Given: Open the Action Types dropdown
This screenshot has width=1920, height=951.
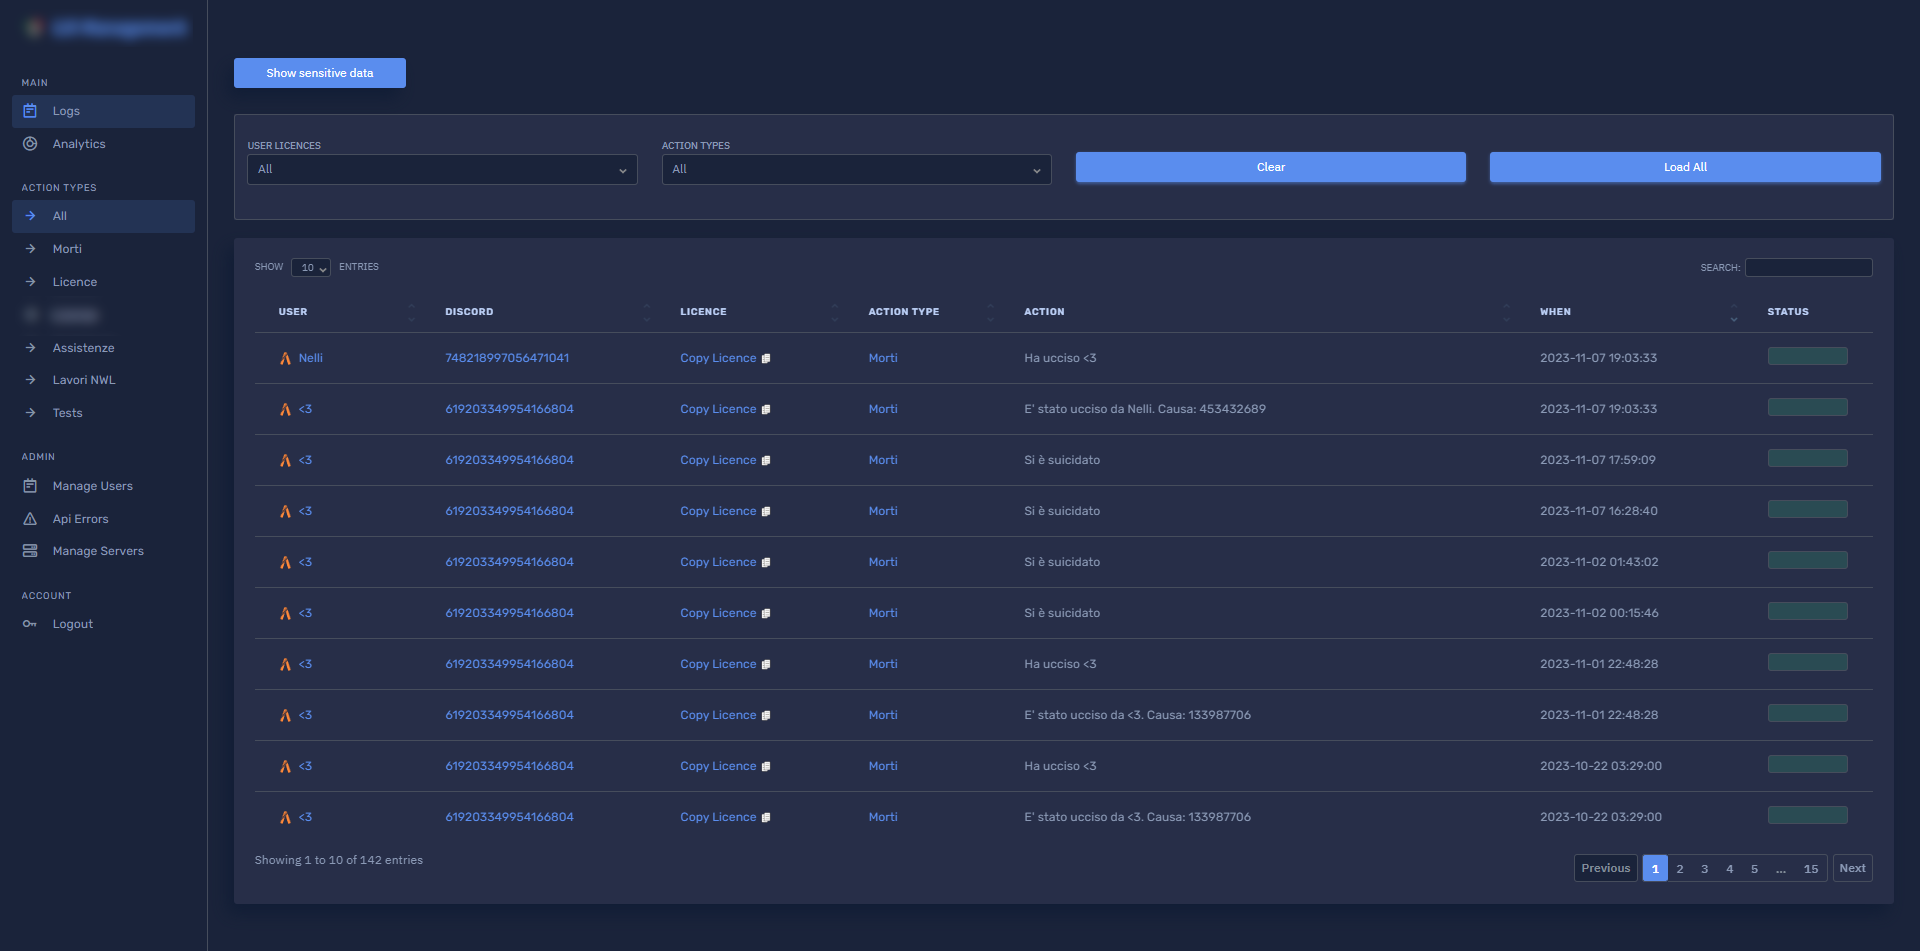Looking at the screenshot, I should tap(856, 170).
